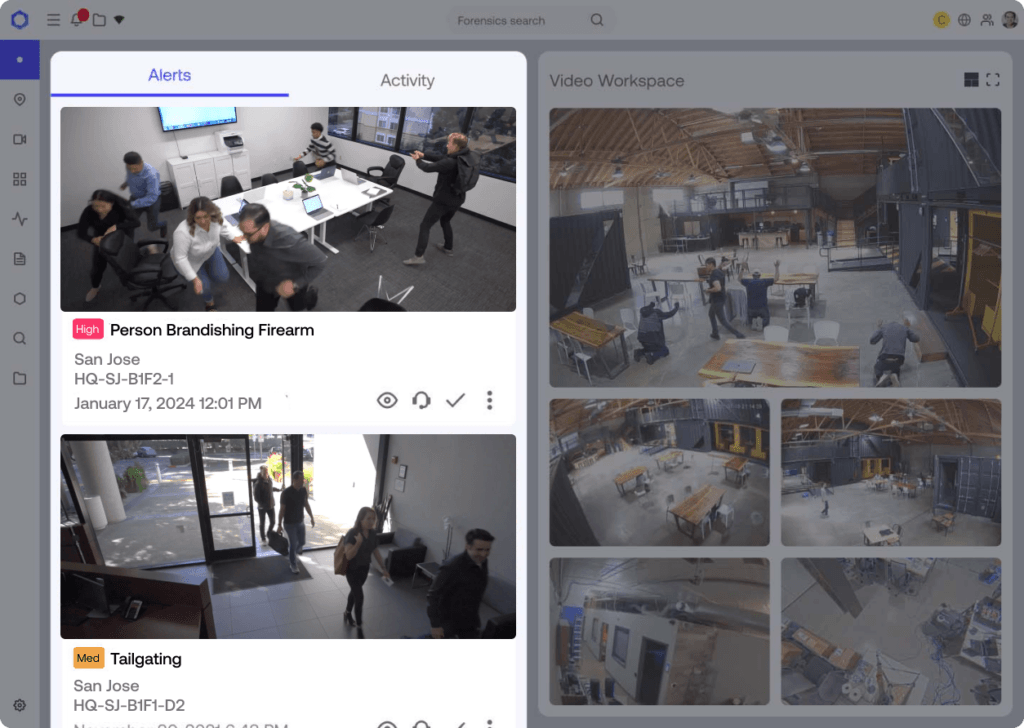Open the grid view sidebar icon

20,179
